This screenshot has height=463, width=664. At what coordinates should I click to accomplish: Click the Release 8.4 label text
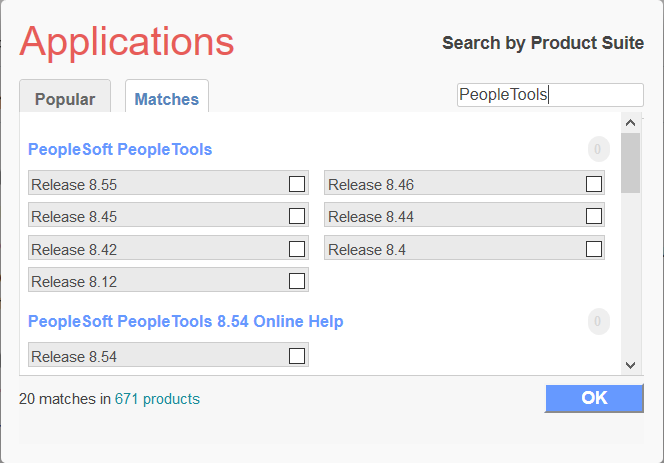[x=367, y=250]
